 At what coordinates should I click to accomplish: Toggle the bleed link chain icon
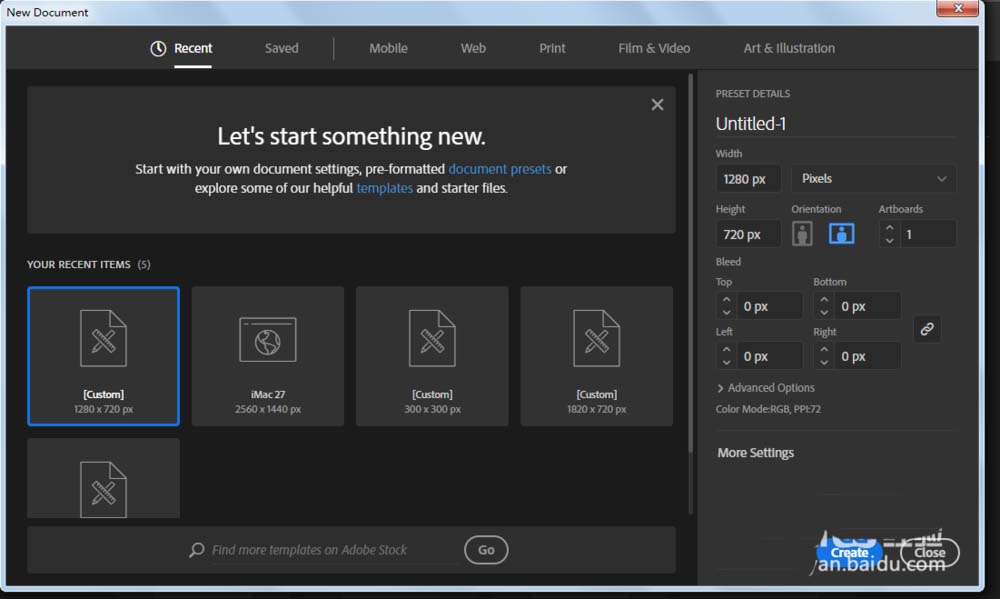tap(927, 329)
